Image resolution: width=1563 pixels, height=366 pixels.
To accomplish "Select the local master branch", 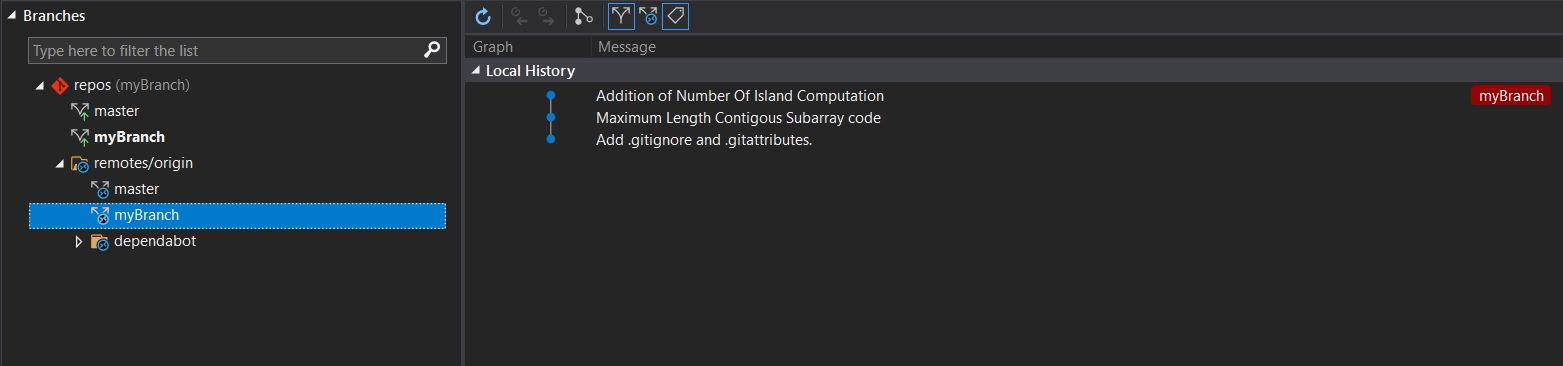I will [x=116, y=111].
